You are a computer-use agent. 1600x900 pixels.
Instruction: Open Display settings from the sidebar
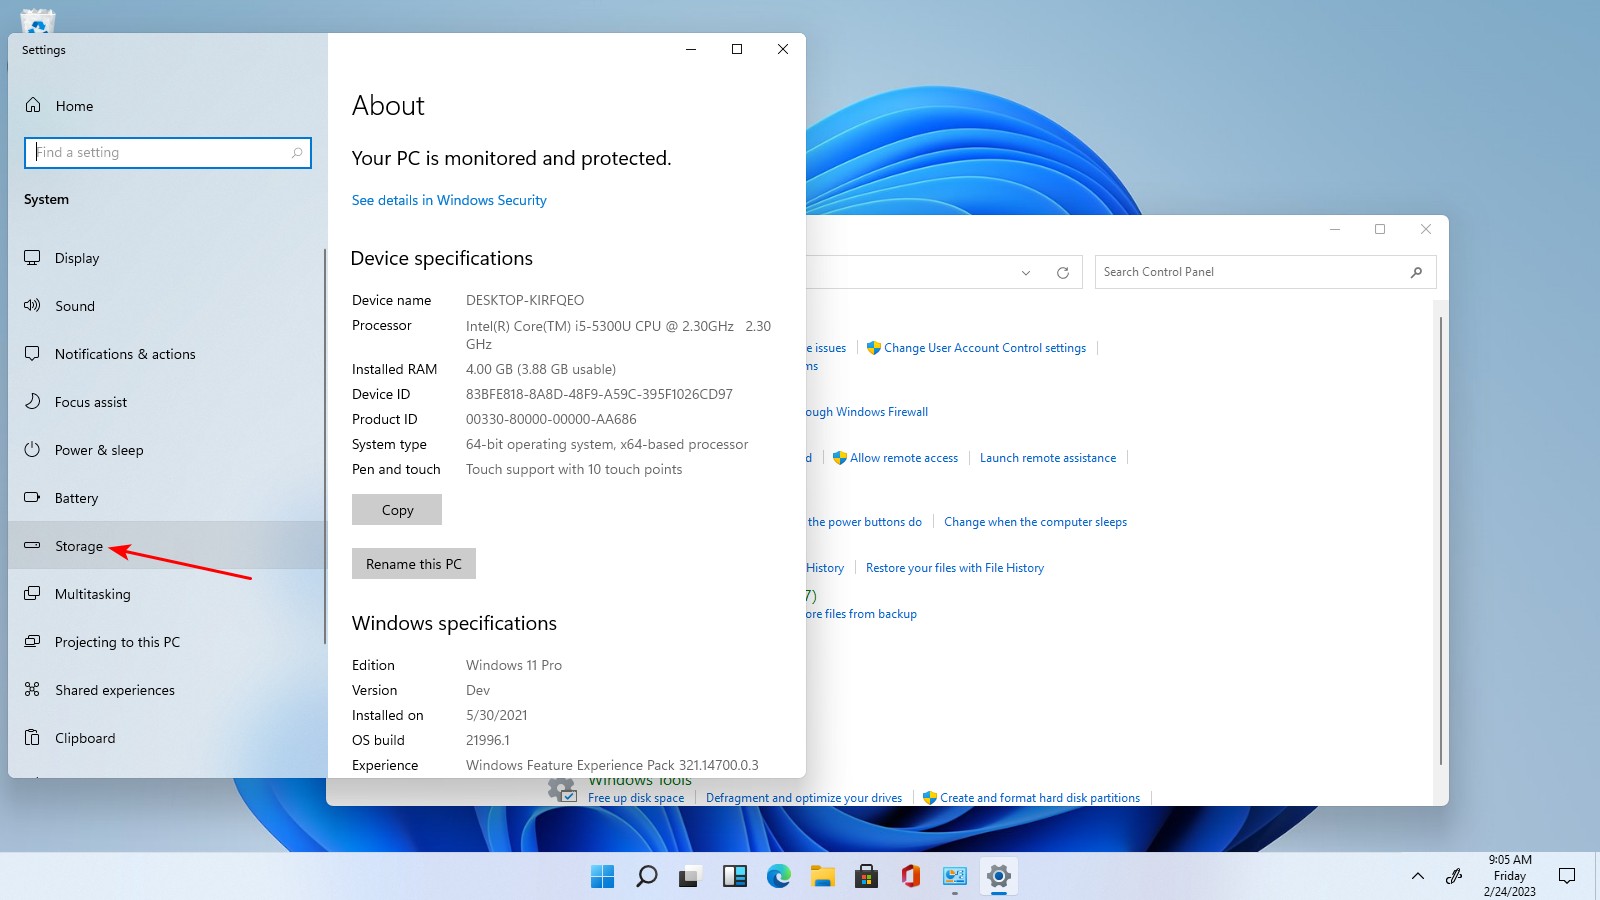[166, 258]
